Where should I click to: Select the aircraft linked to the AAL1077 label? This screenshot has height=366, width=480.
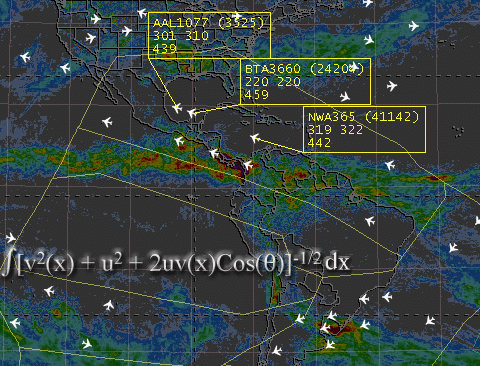[x=177, y=108]
